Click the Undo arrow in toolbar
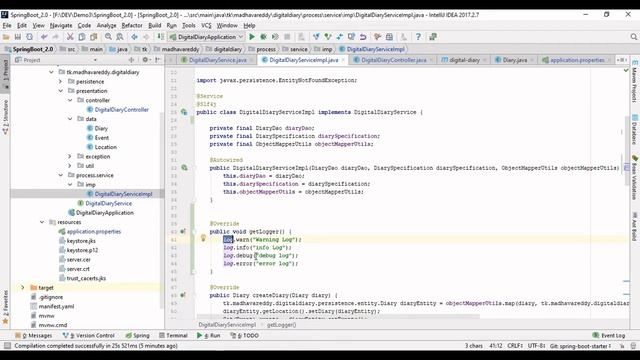This screenshot has width=640, height=360. click(44, 37)
